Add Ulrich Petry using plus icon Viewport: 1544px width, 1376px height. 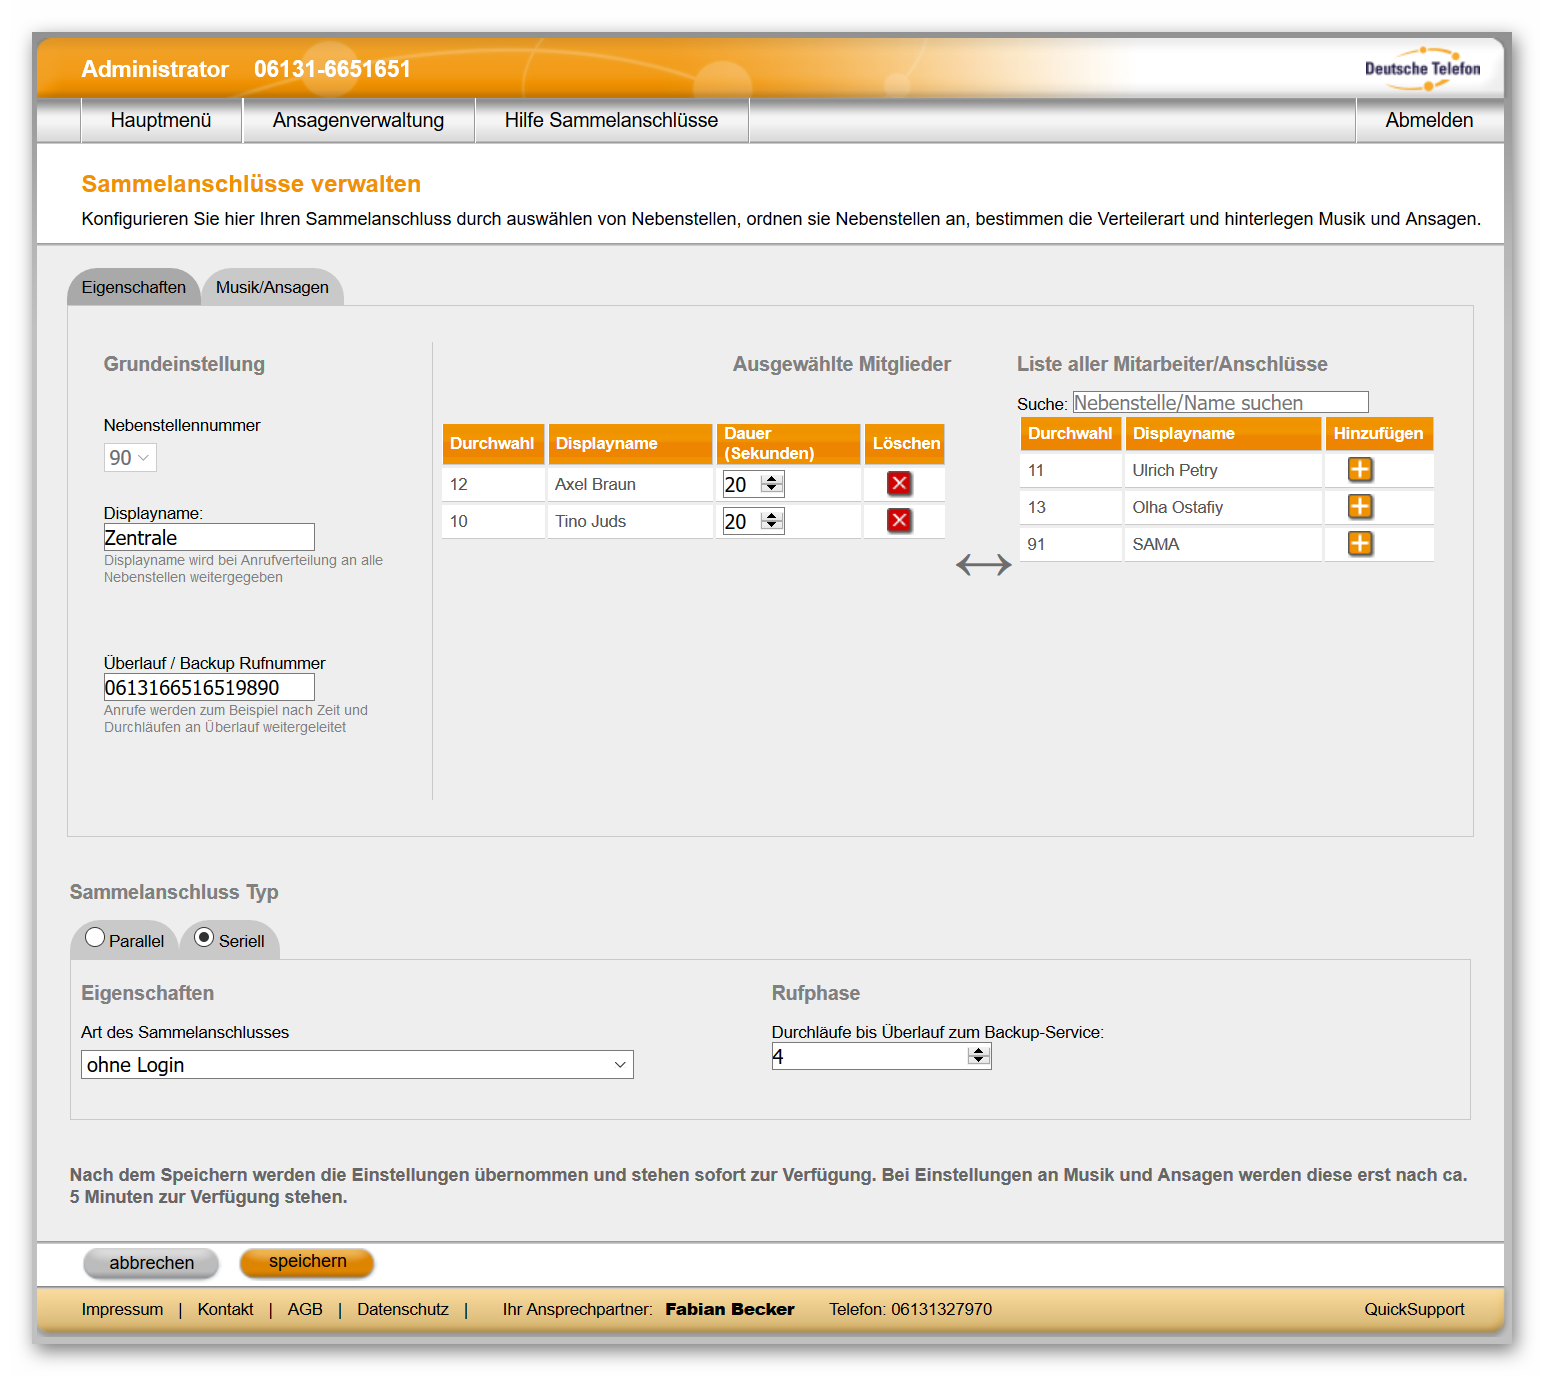click(x=1360, y=470)
